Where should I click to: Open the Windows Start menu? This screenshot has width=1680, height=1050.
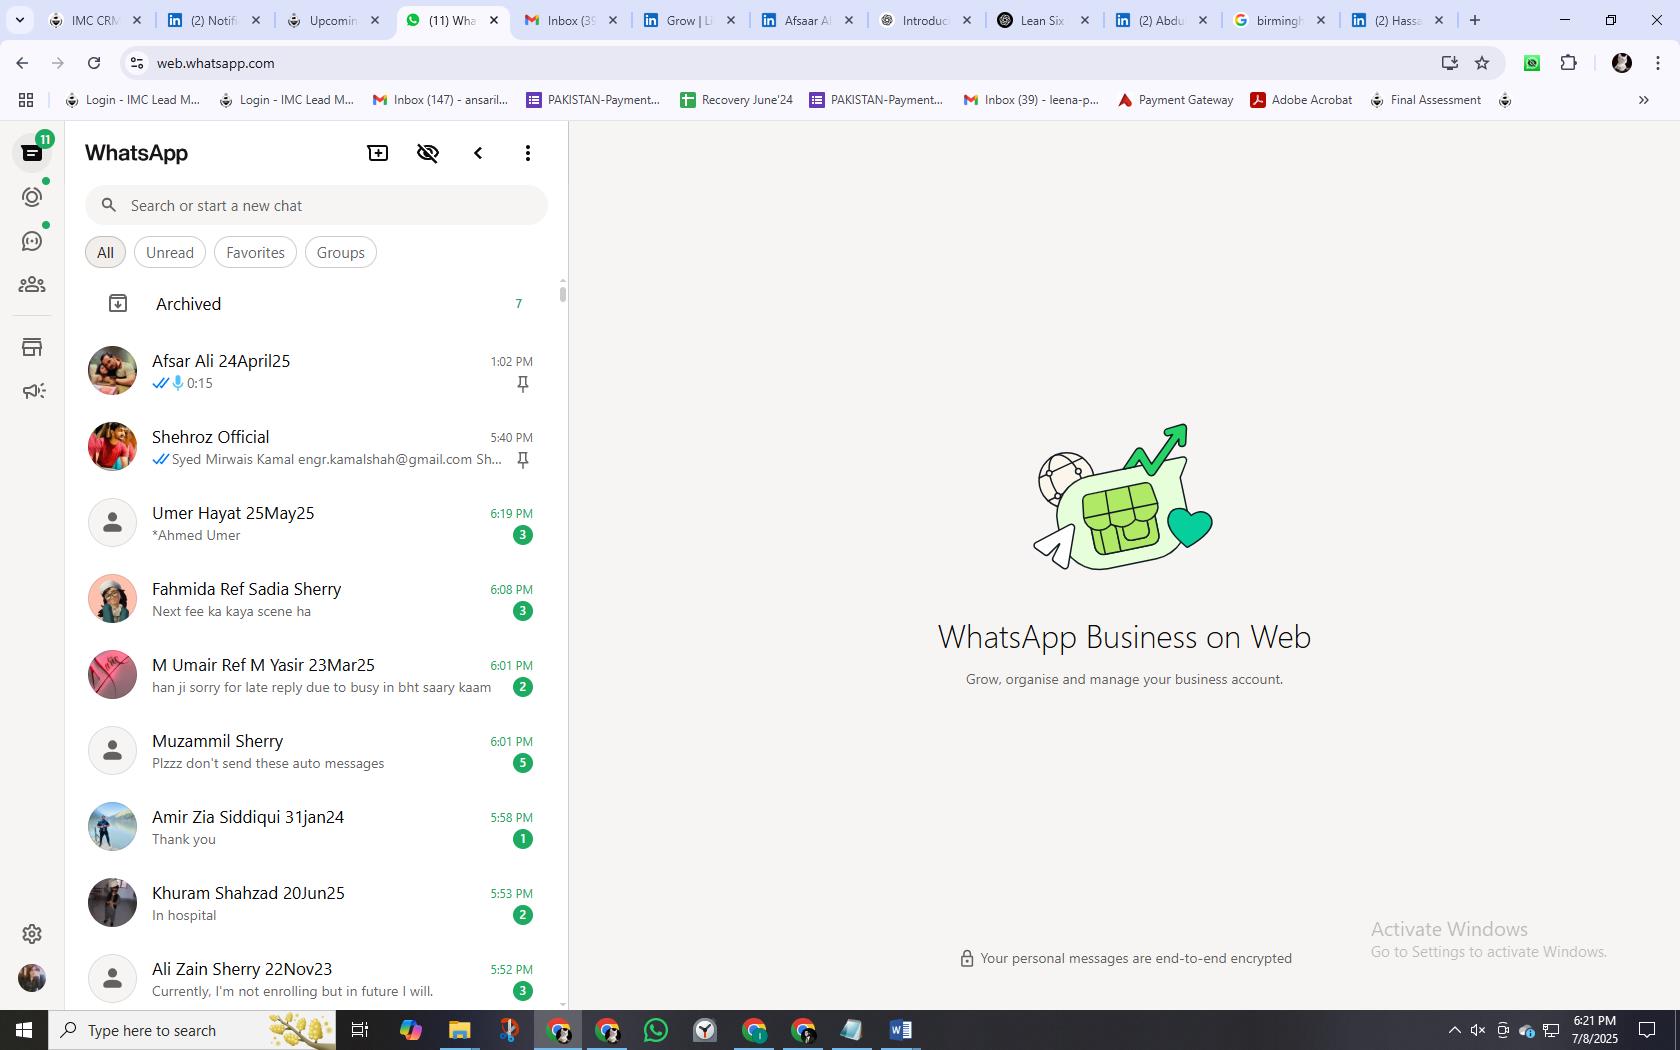[x=24, y=1030]
